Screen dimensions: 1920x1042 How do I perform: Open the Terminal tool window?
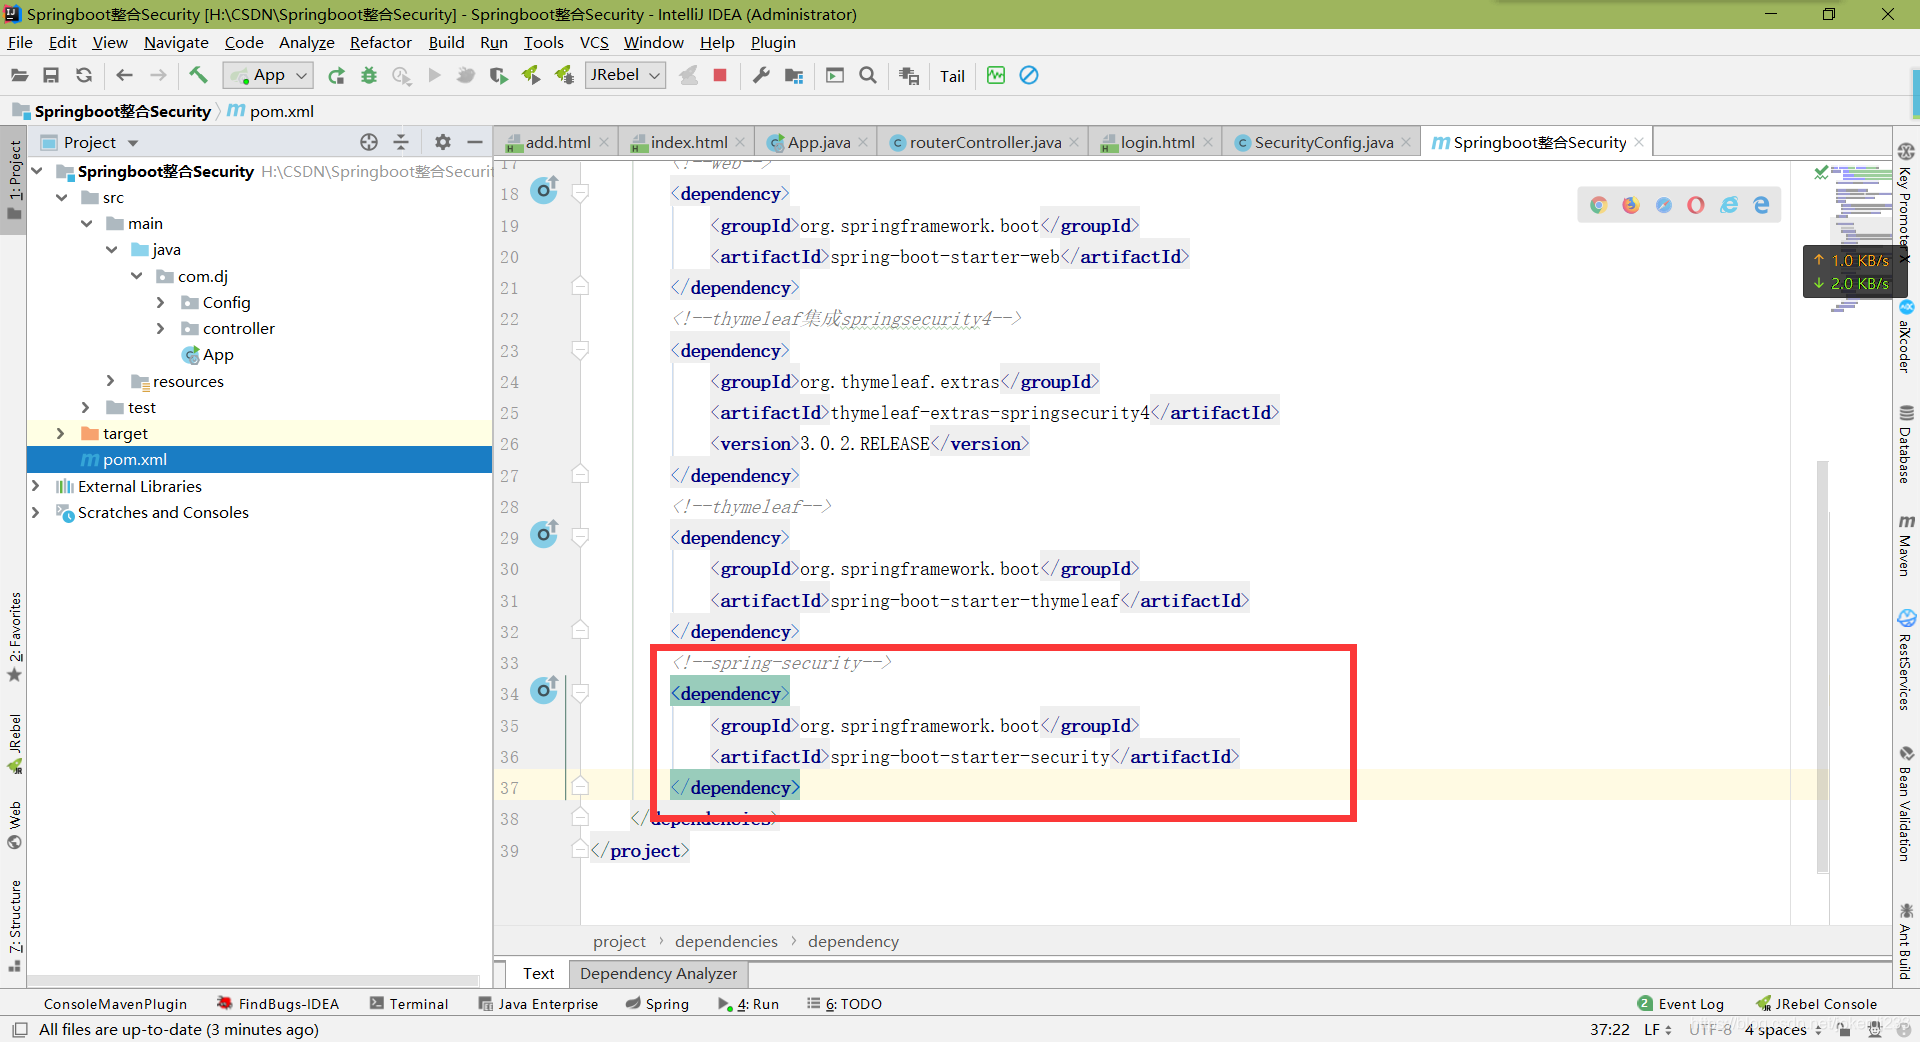pos(409,1004)
